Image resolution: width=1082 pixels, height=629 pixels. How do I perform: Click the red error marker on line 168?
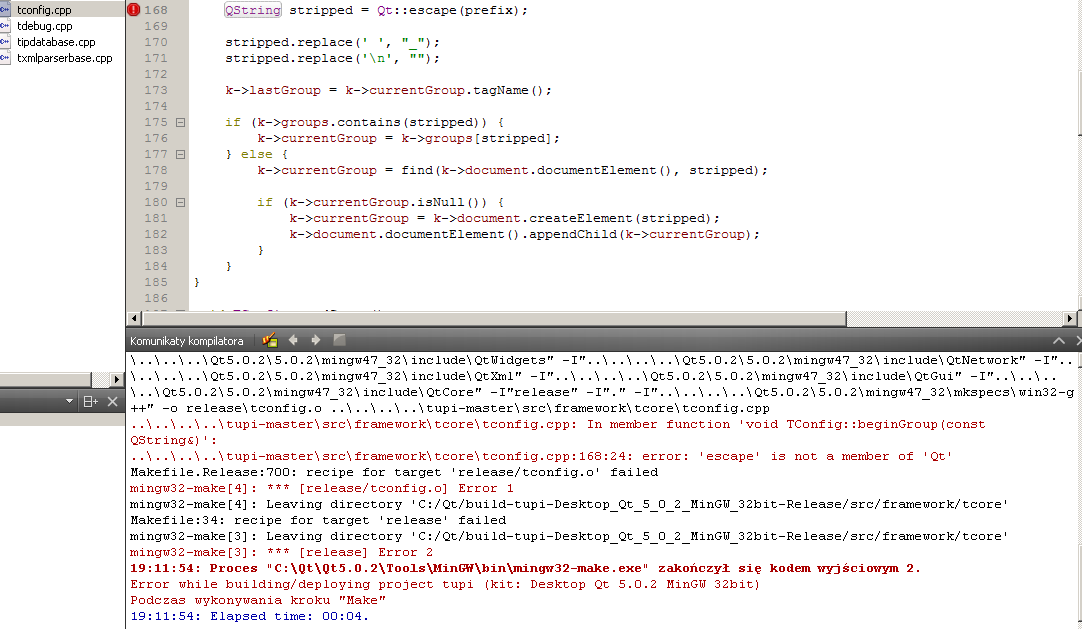[x=133, y=10]
